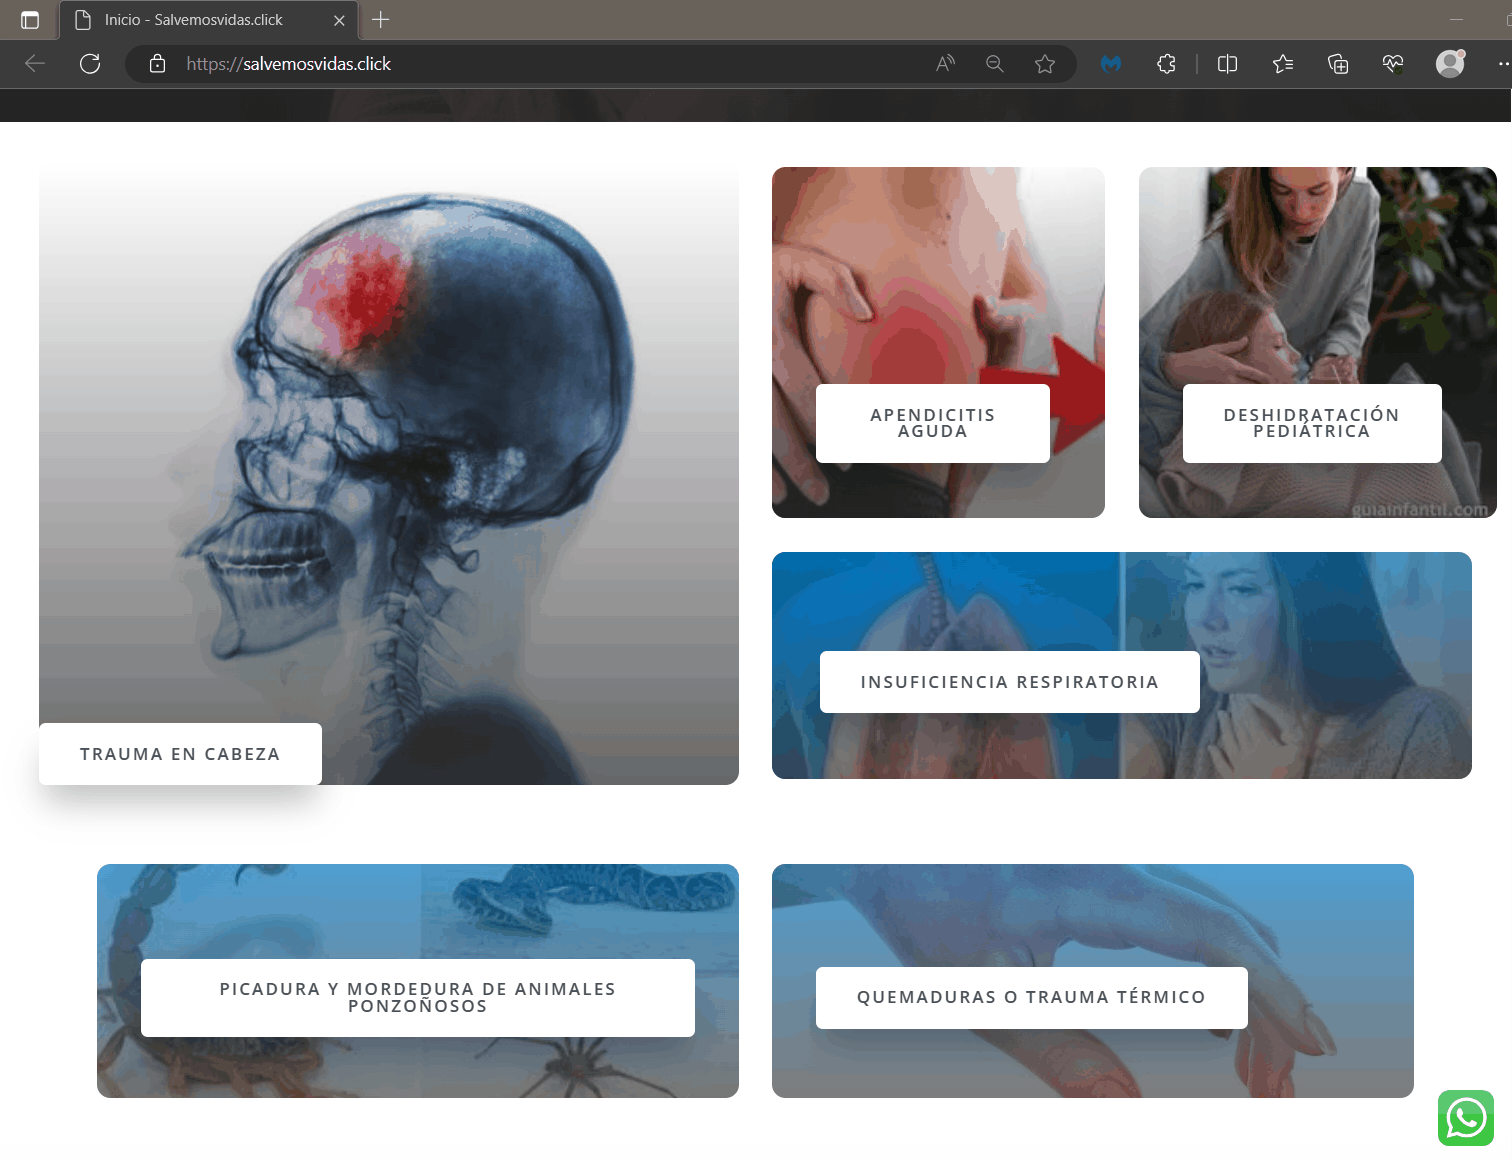This screenshot has height=1159, width=1512.
Task: Open the Deshidratación Pediátrica button
Action: coord(1312,423)
